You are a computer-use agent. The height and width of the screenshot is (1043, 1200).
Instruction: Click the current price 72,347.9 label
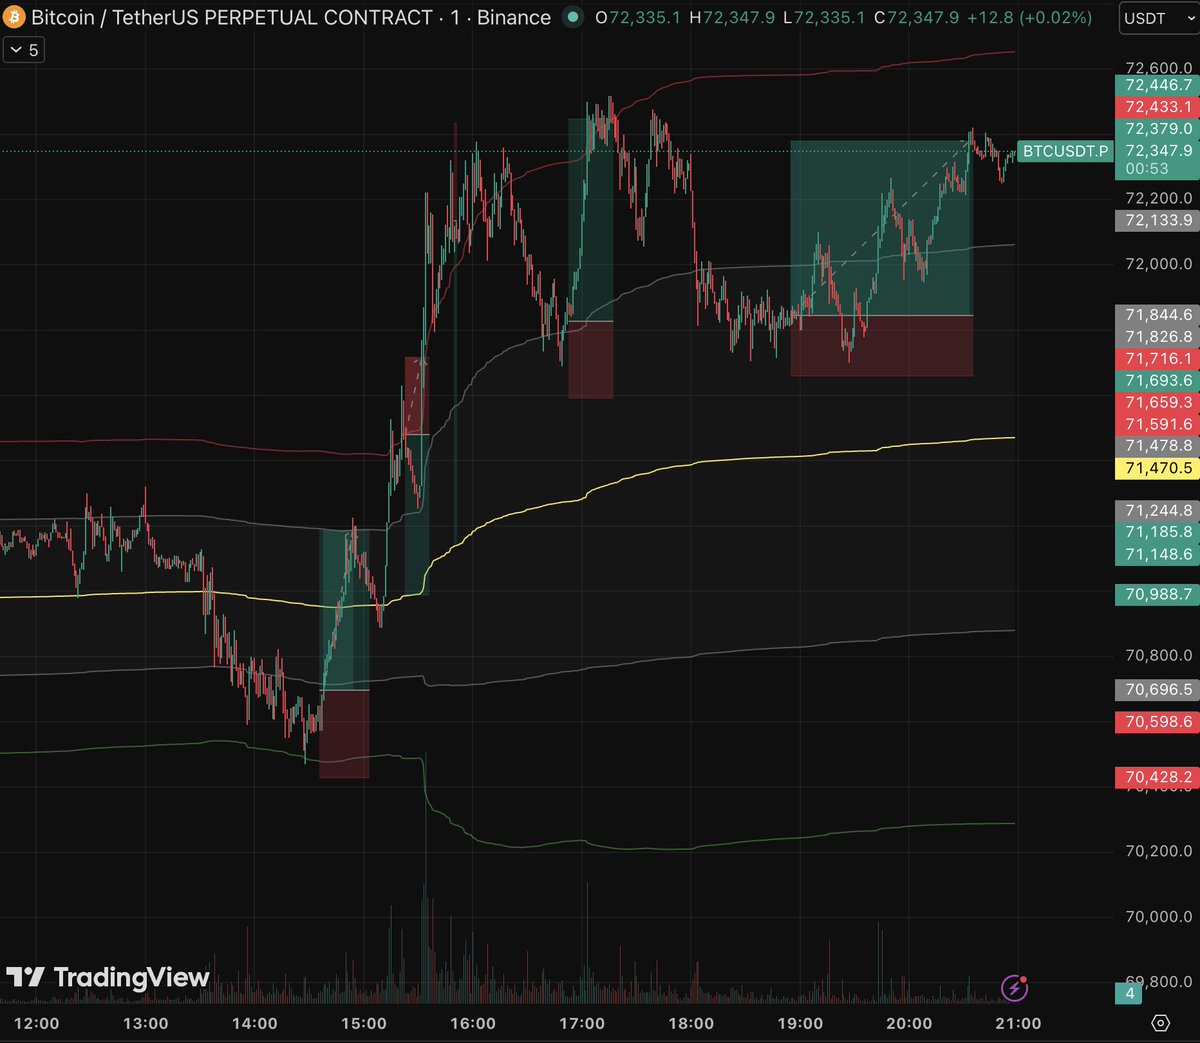1157,151
